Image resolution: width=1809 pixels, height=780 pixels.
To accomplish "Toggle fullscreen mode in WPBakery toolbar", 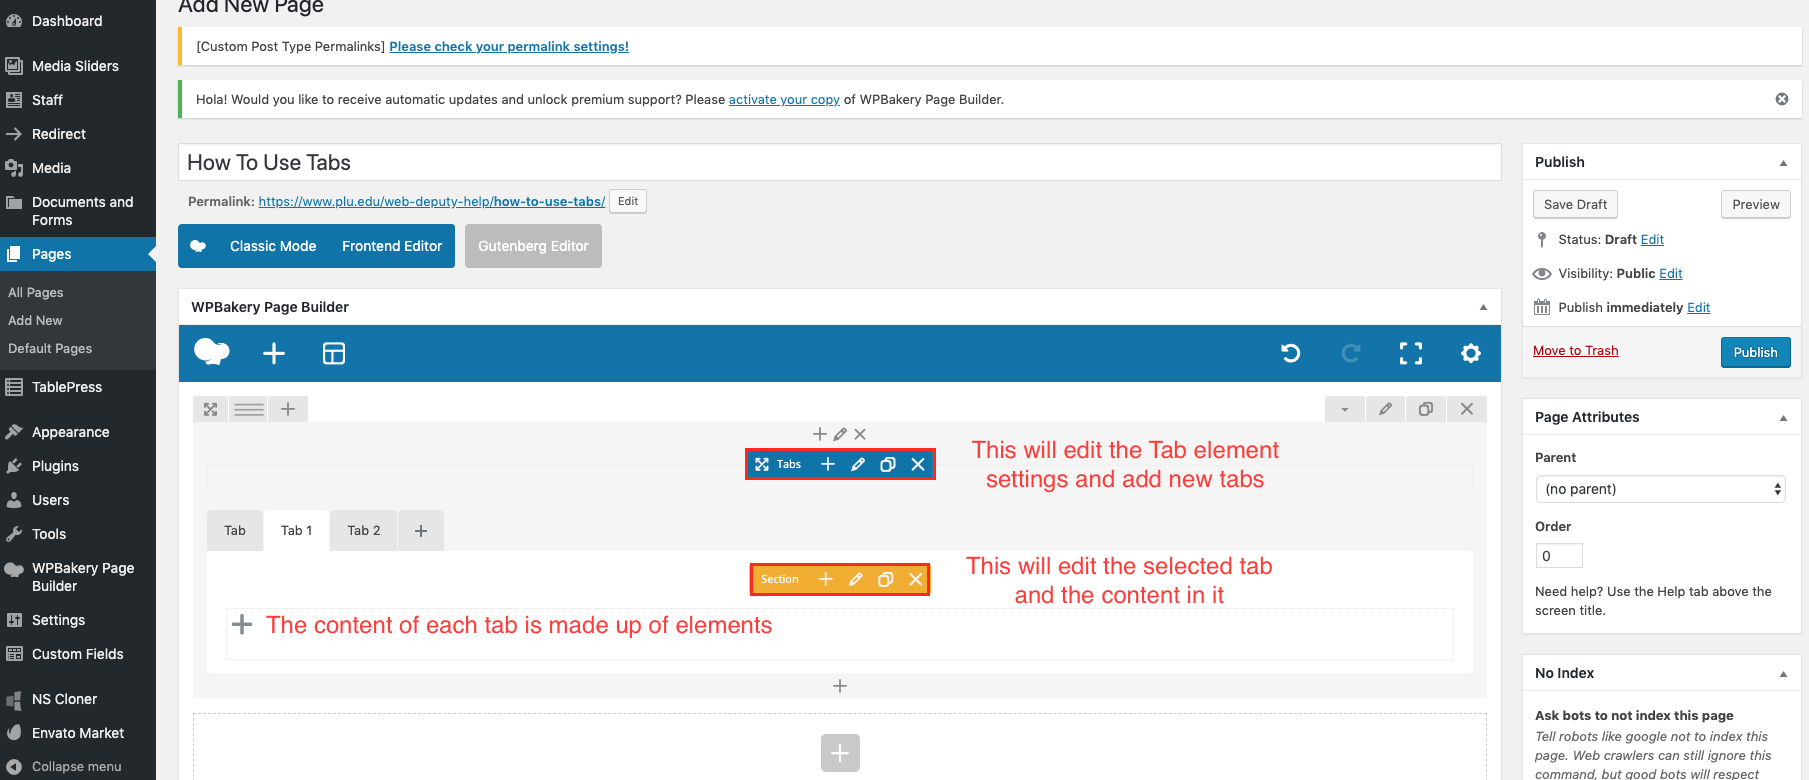I will tap(1411, 353).
